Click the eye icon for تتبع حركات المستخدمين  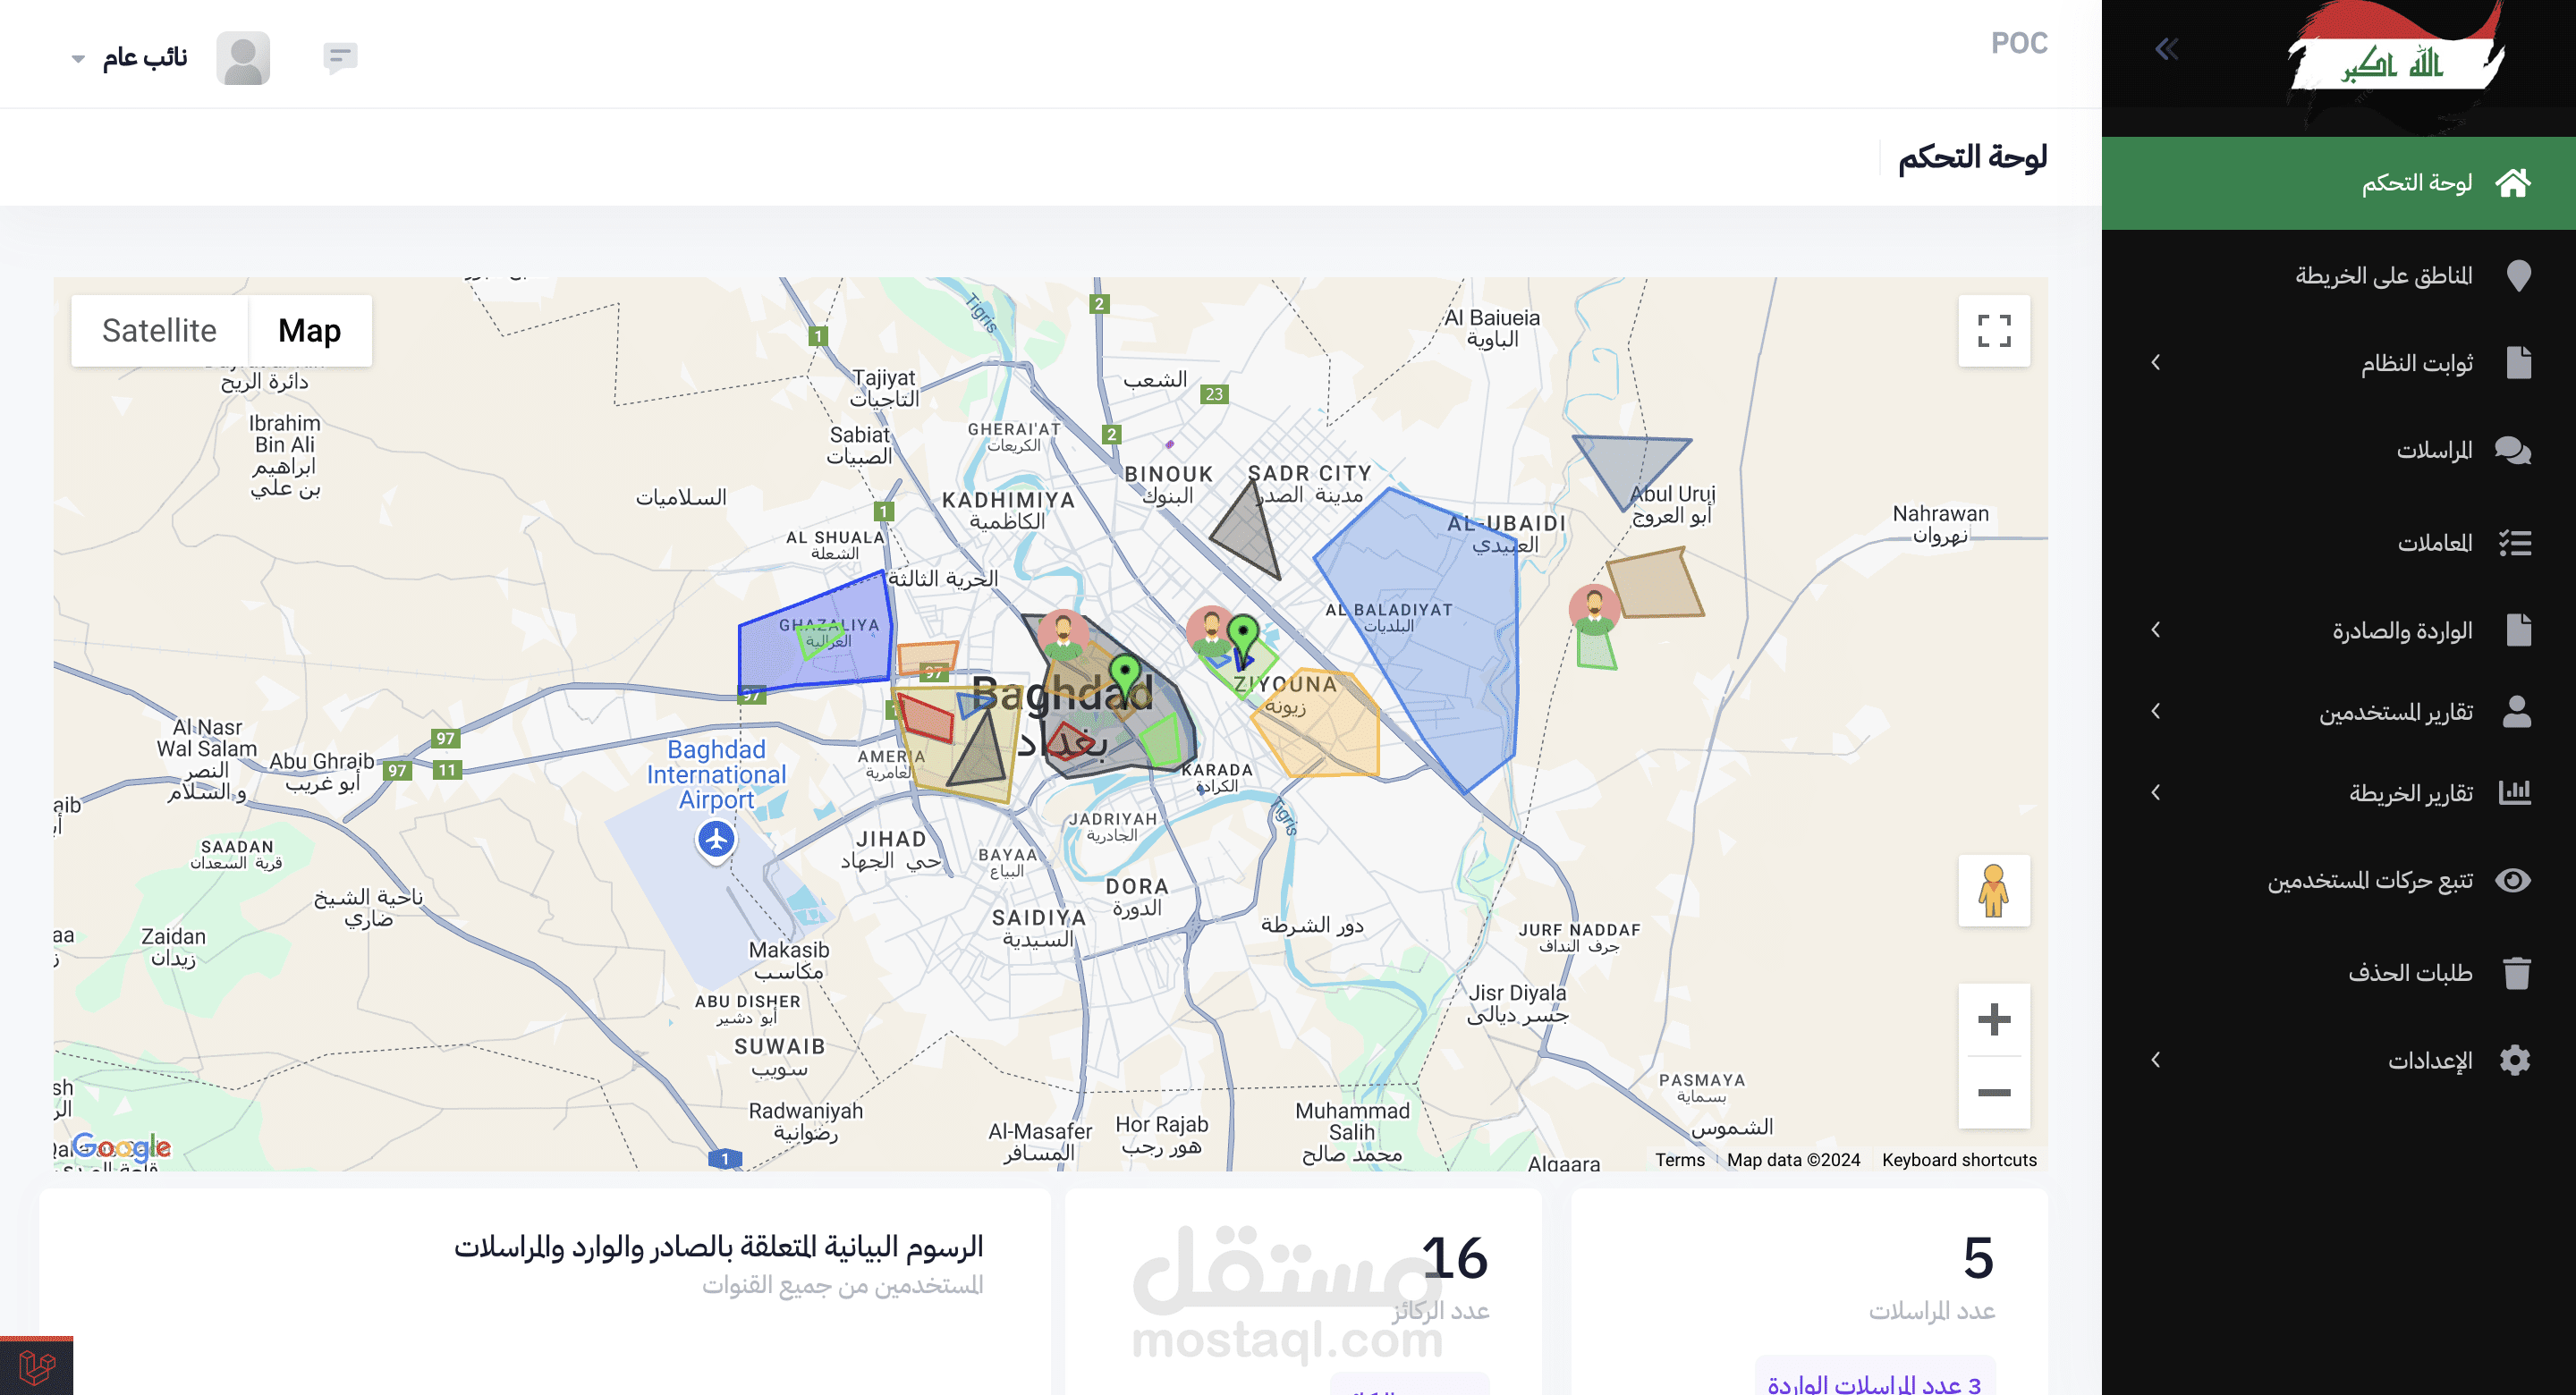2513,880
